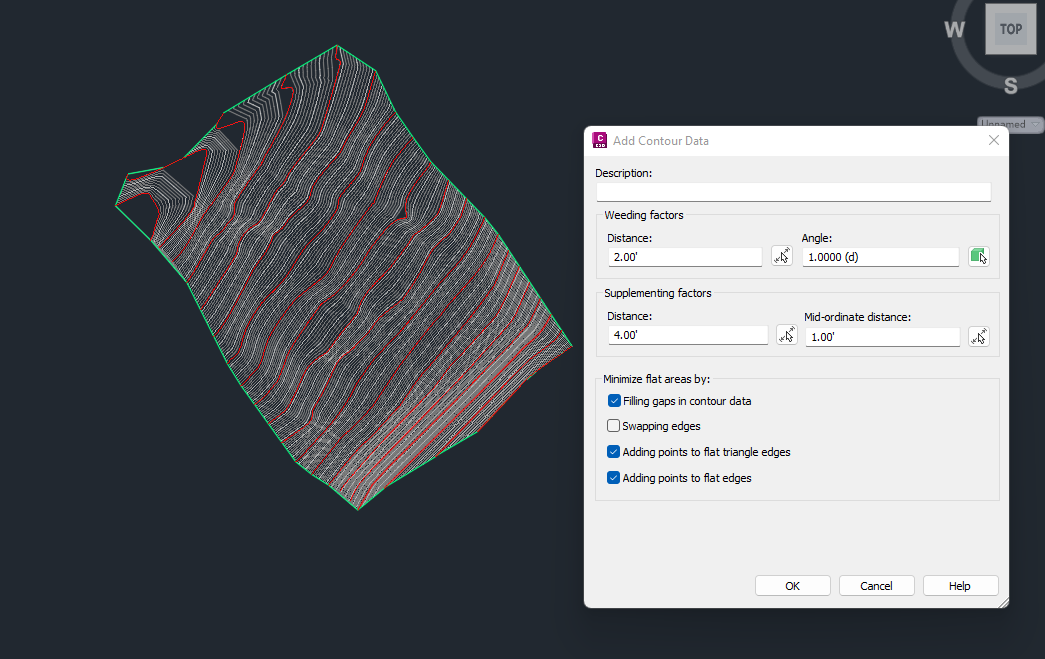Image resolution: width=1045 pixels, height=659 pixels.
Task: Click the W compass direction on ViewCube
Action: pyautogui.click(x=954, y=29)
